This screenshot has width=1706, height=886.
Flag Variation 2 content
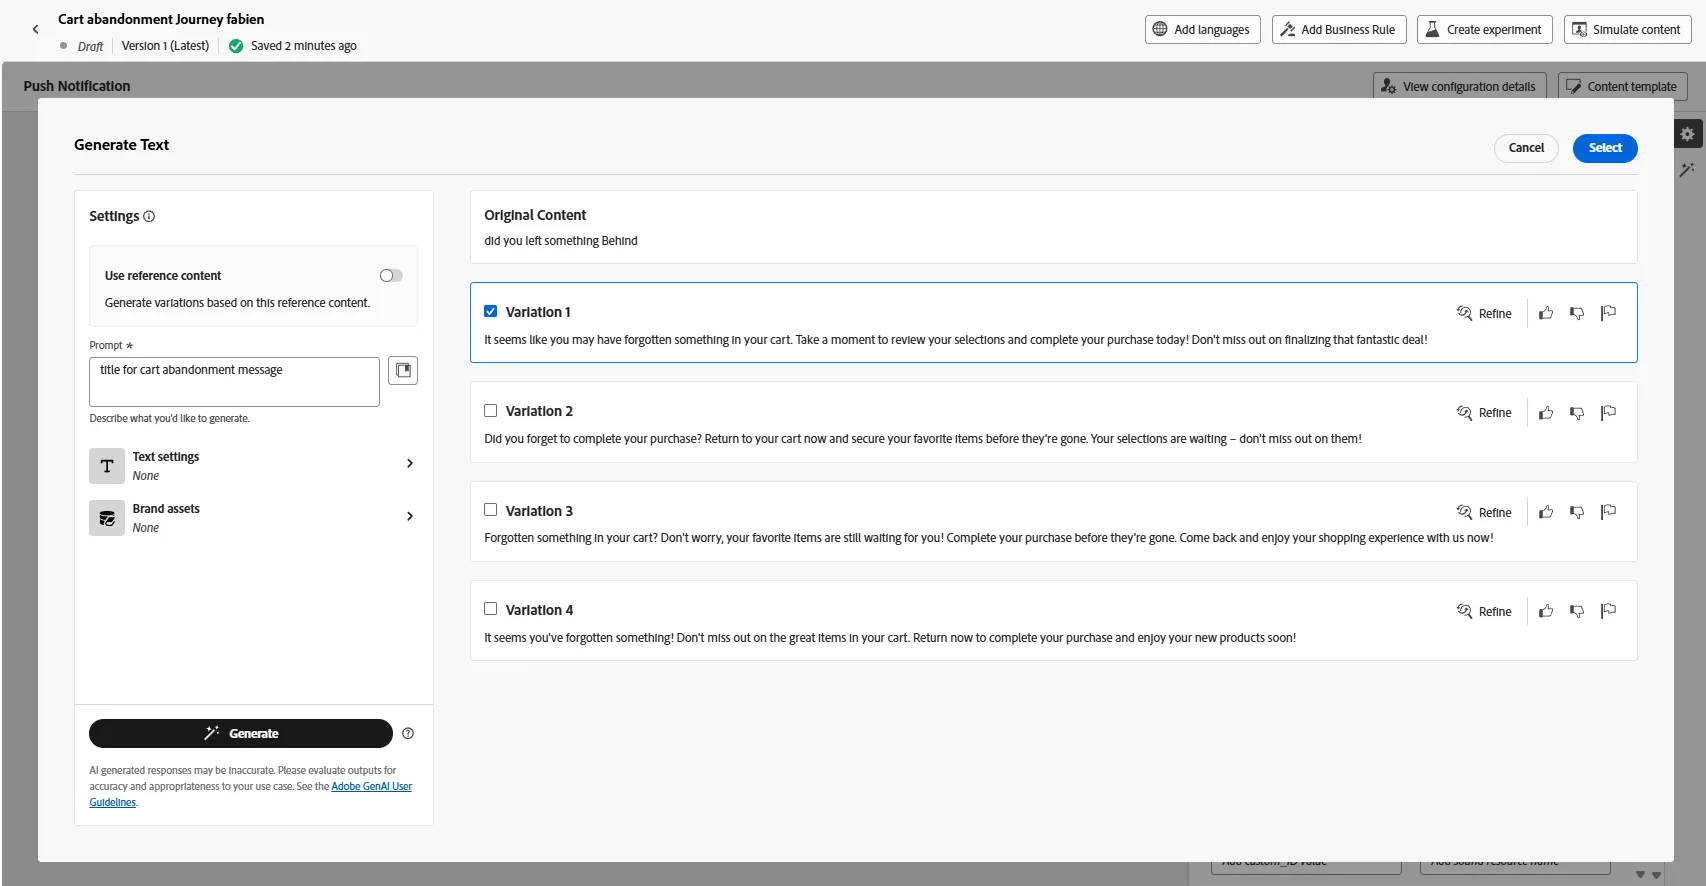(1608, 412)
